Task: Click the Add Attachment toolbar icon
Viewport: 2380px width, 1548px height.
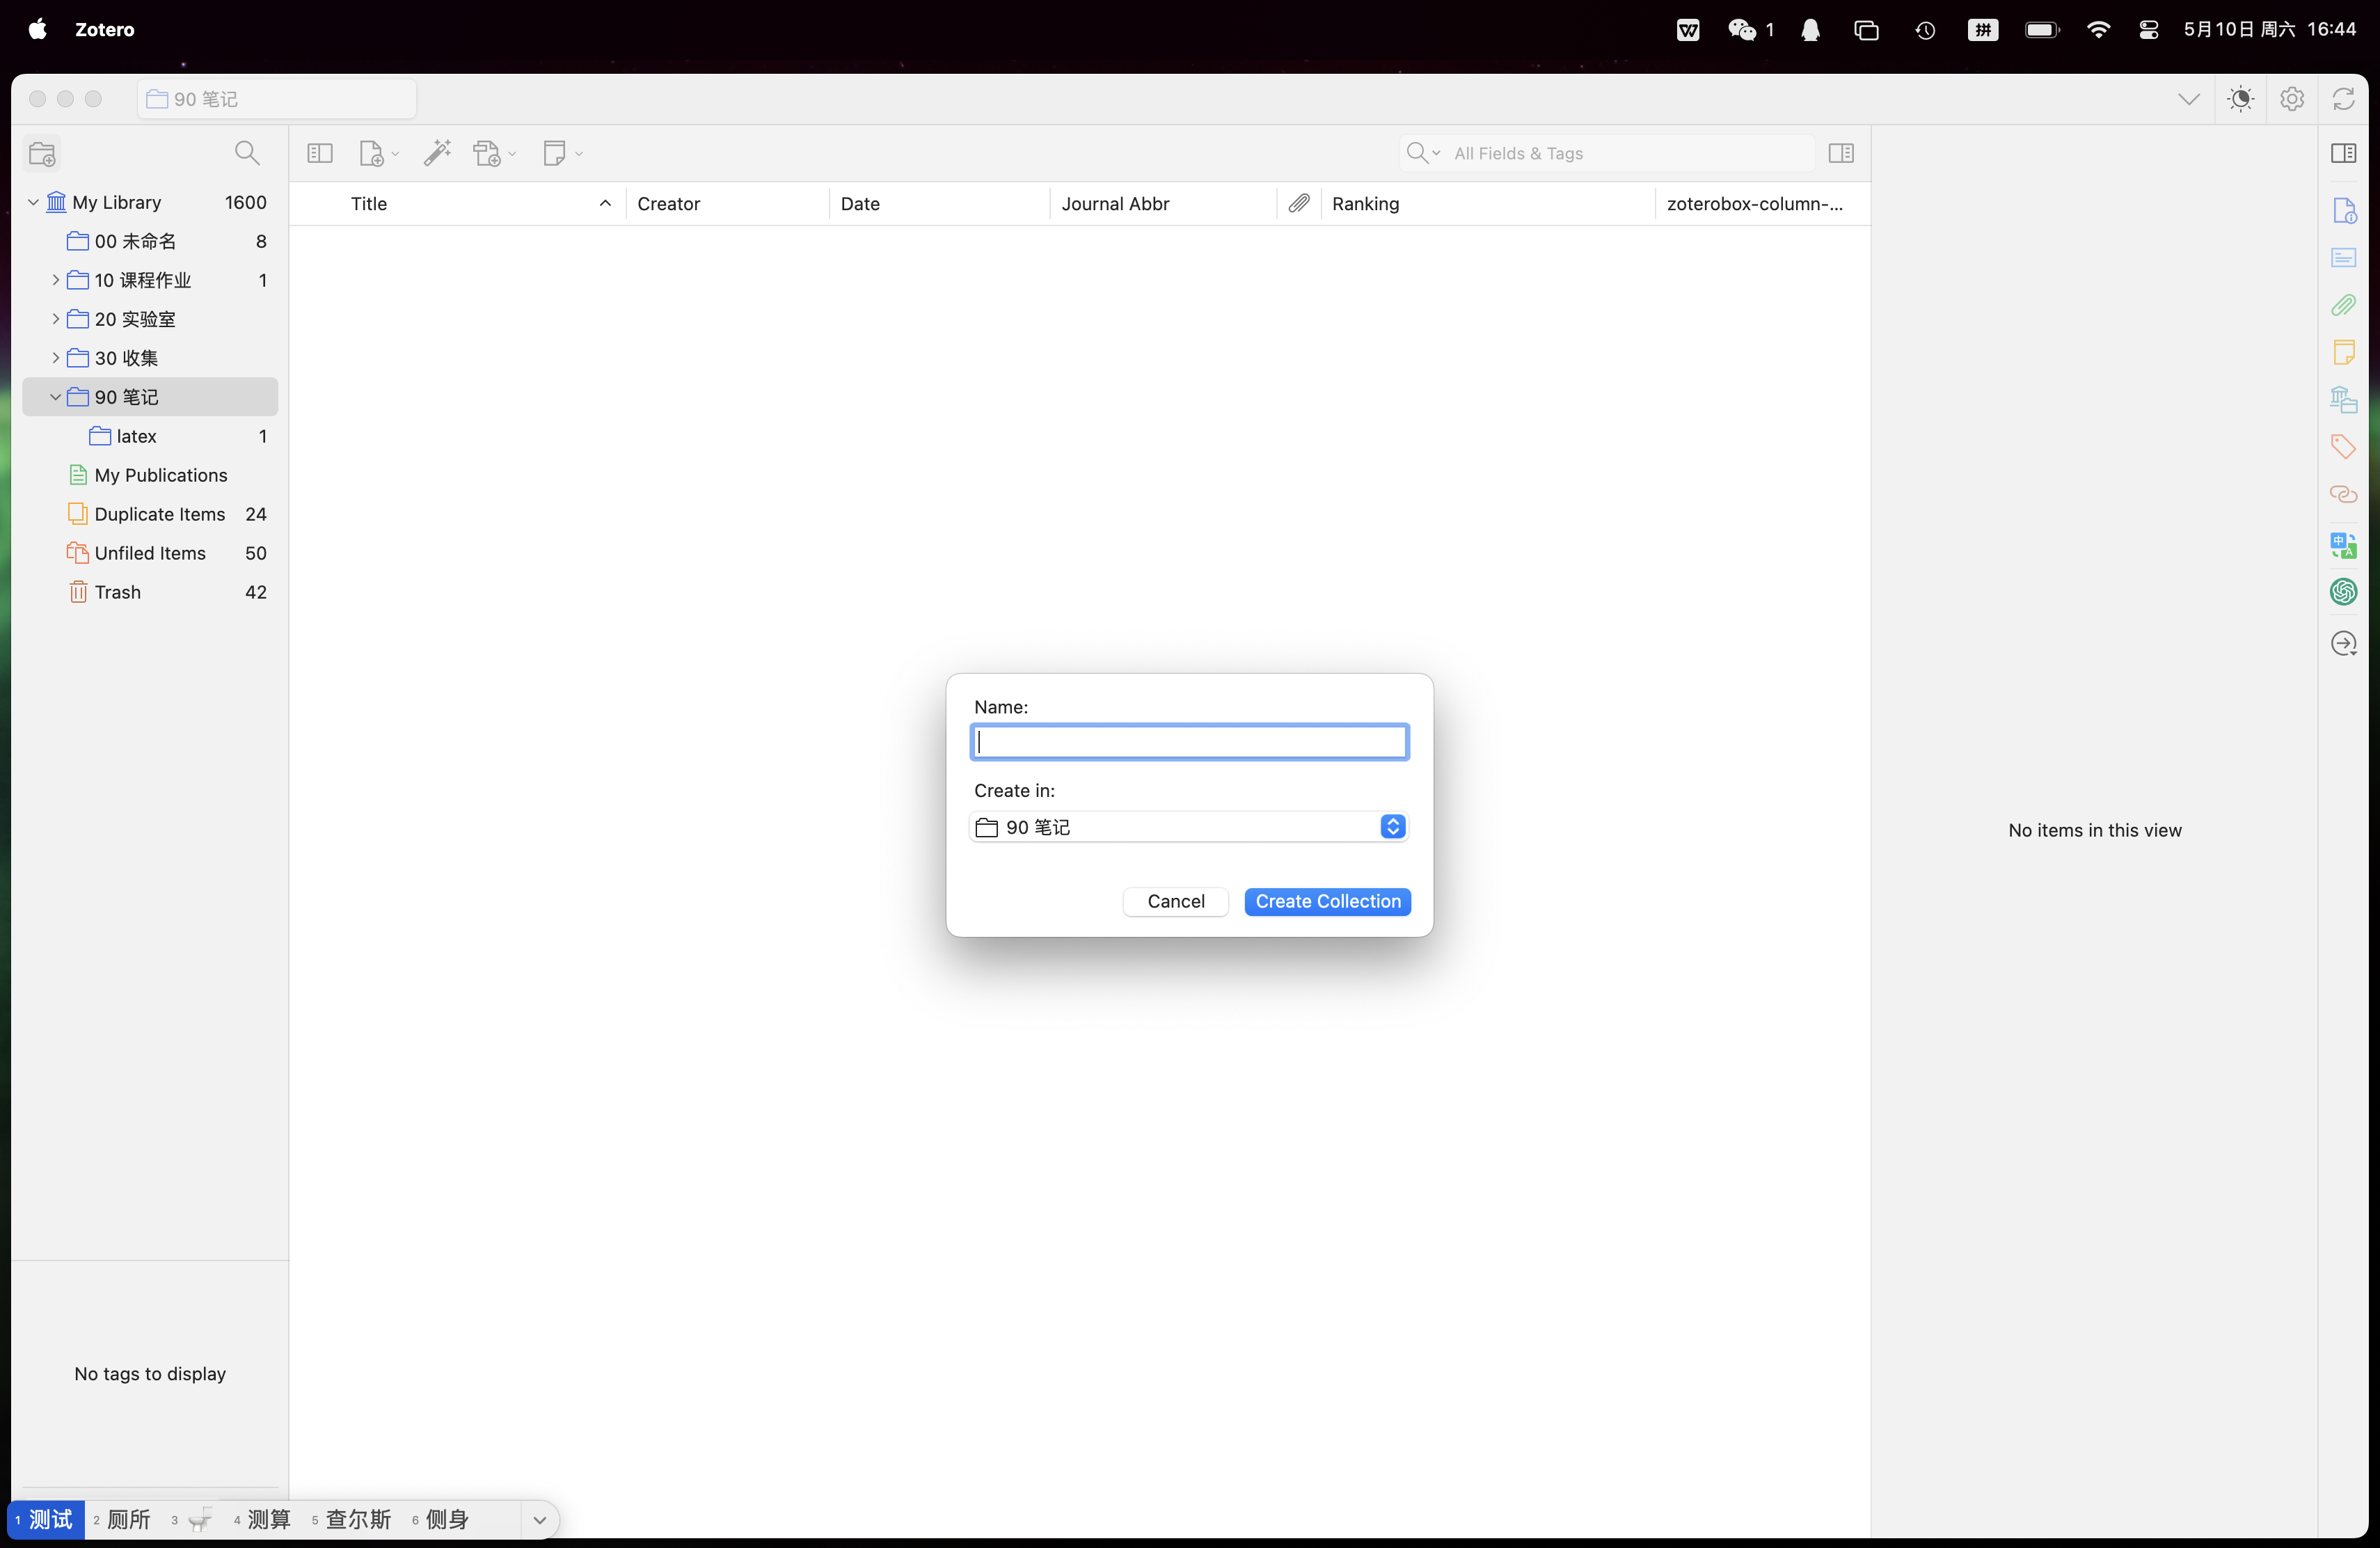Action: [487, 153]
